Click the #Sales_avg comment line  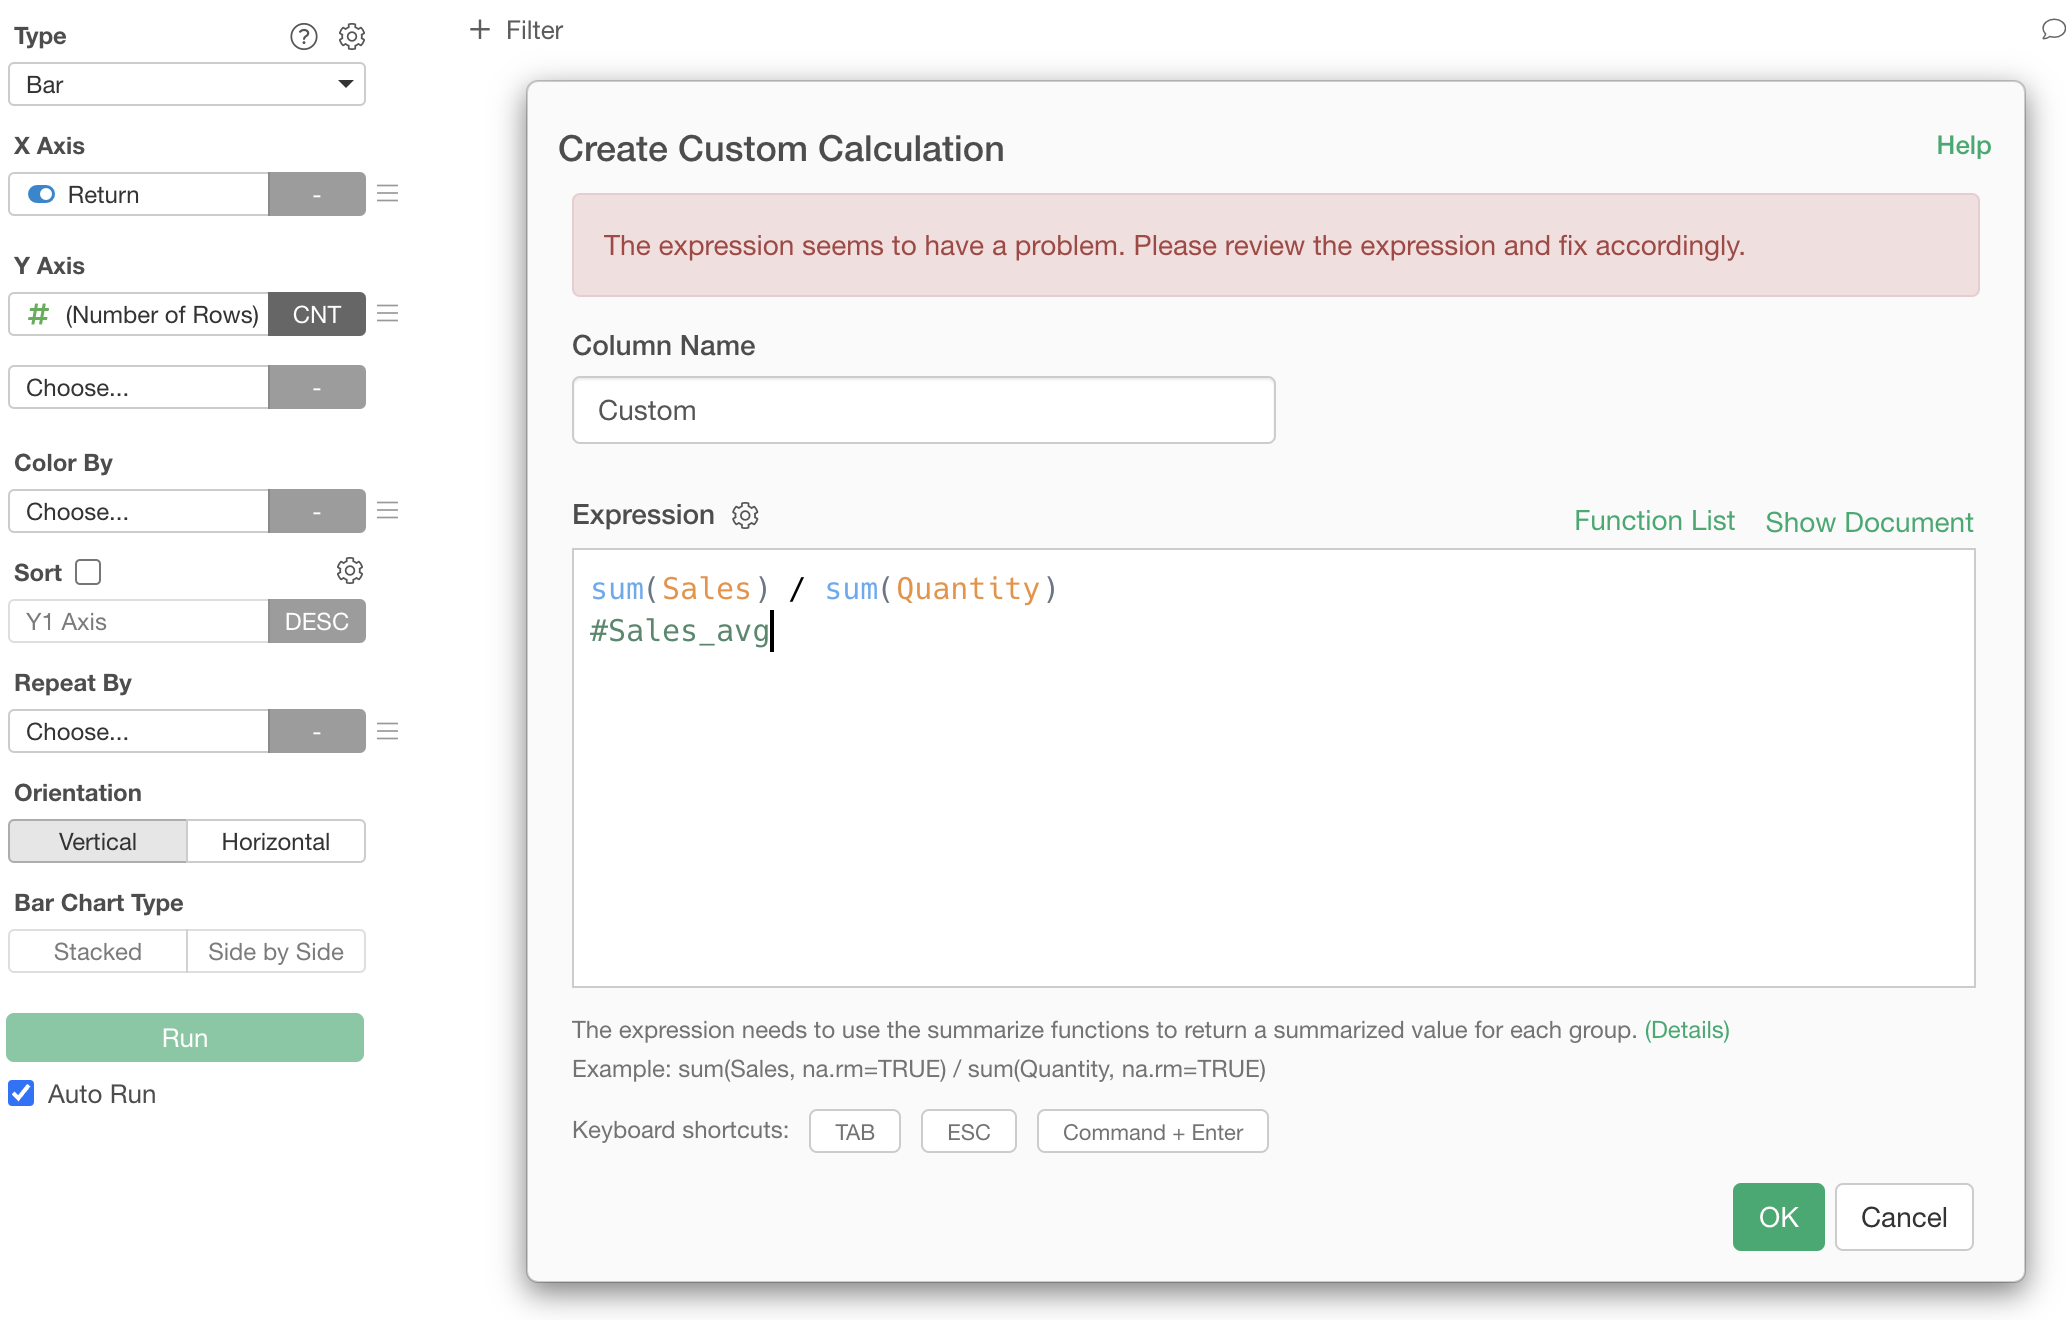click(680, 631)
